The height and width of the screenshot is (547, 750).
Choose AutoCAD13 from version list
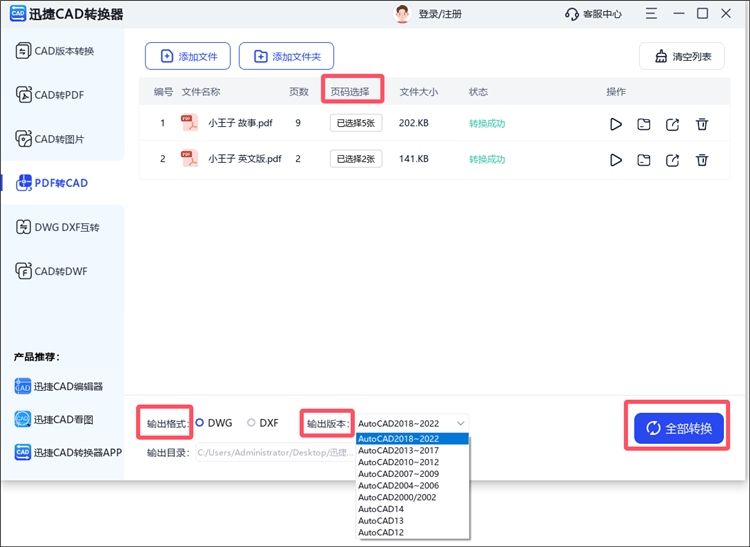coord(412,521)
